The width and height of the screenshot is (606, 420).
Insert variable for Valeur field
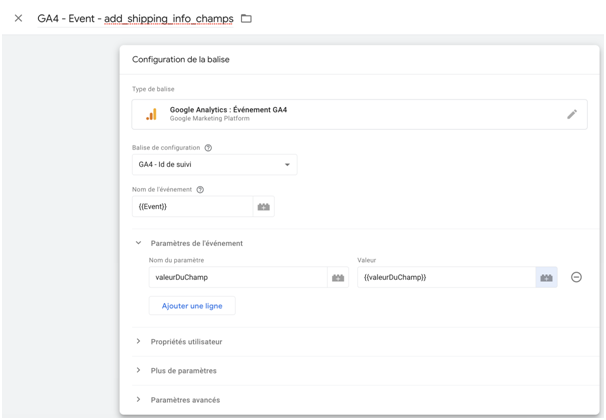(x=546, y=277)
